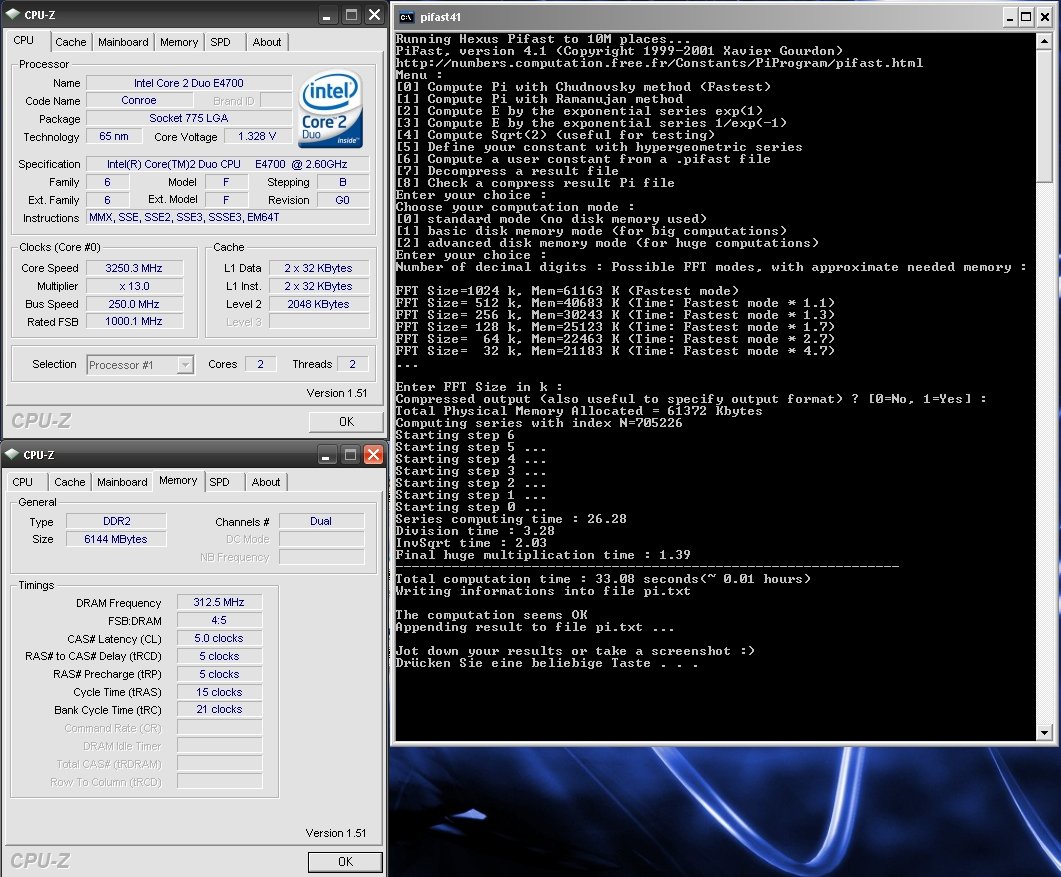Click the processor Name field Intel Core 2 Duo E4700
Screen dimensions: 1061x877
coord(189,83)
